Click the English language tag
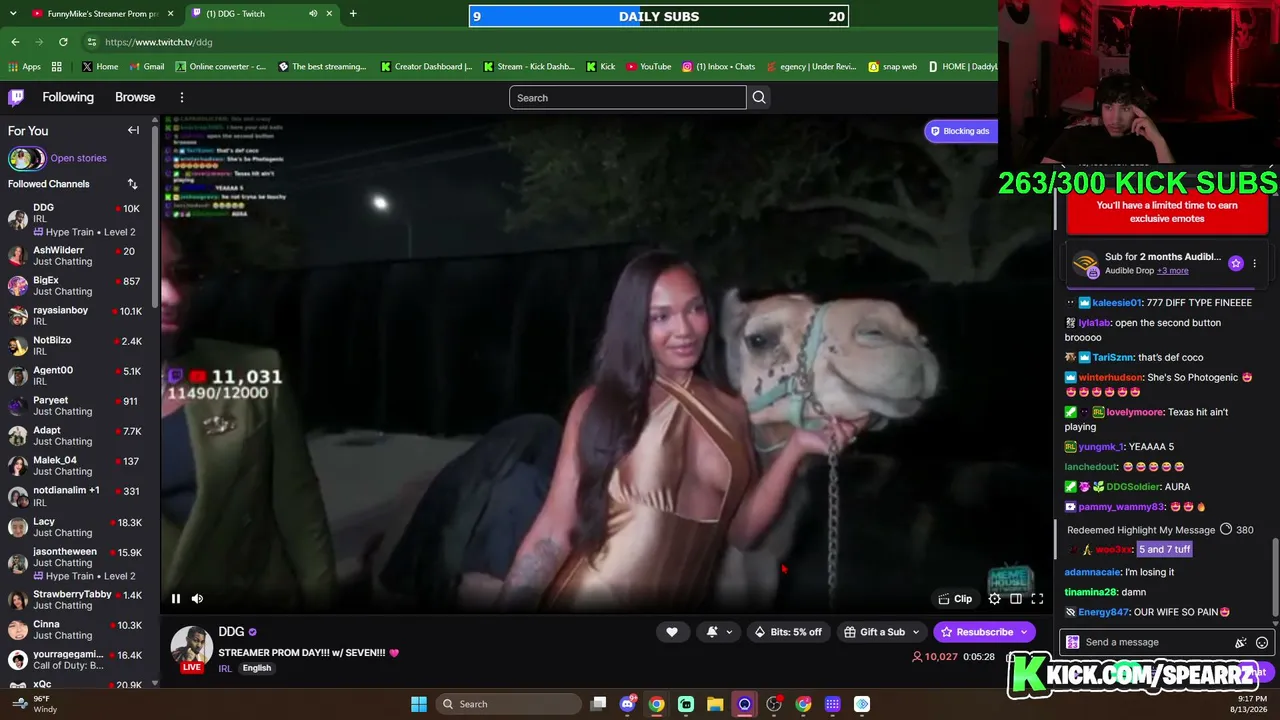 [257, 668]
